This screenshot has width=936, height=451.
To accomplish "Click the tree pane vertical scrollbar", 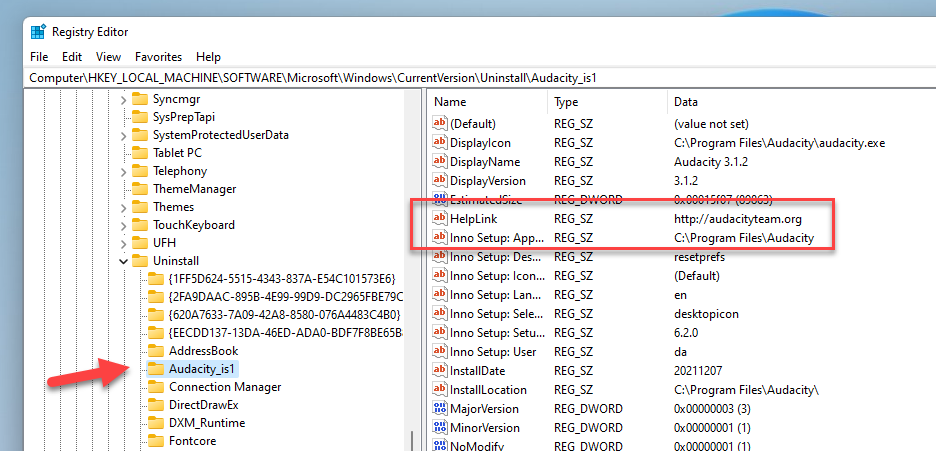I will coord(412,270).
